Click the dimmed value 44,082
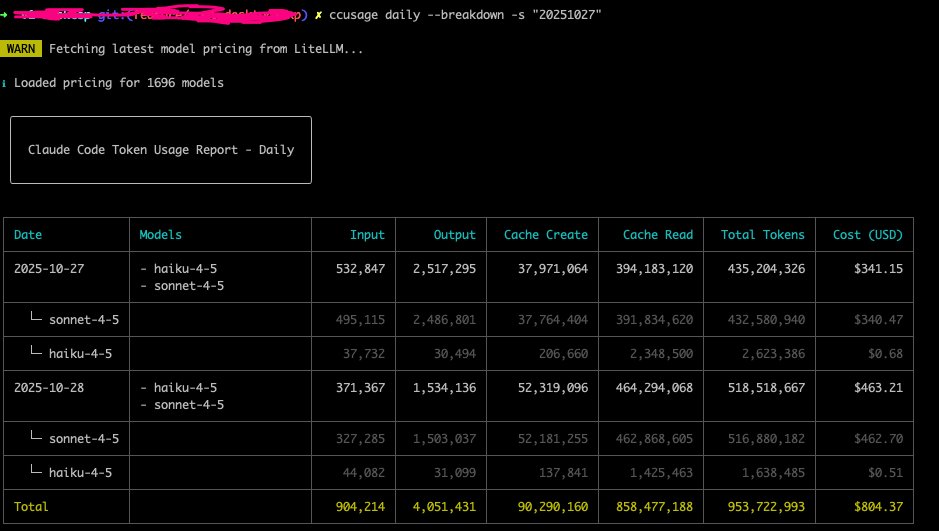Image resolution: width=939 pixels, height=531 pixels. point(364,473)
